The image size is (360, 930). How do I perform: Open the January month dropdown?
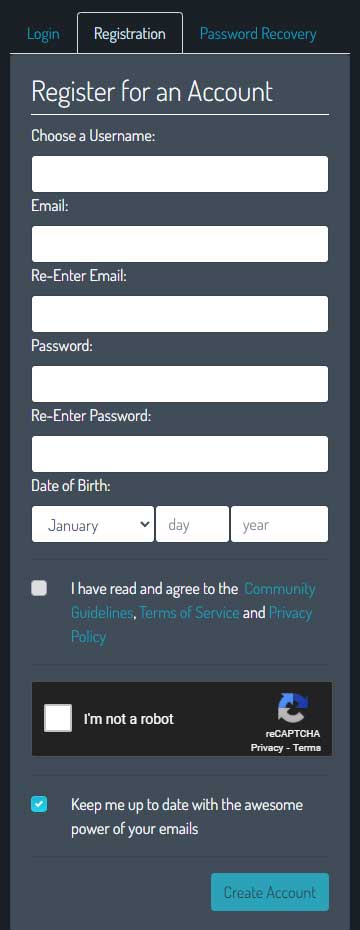click(x=93, y=524)
